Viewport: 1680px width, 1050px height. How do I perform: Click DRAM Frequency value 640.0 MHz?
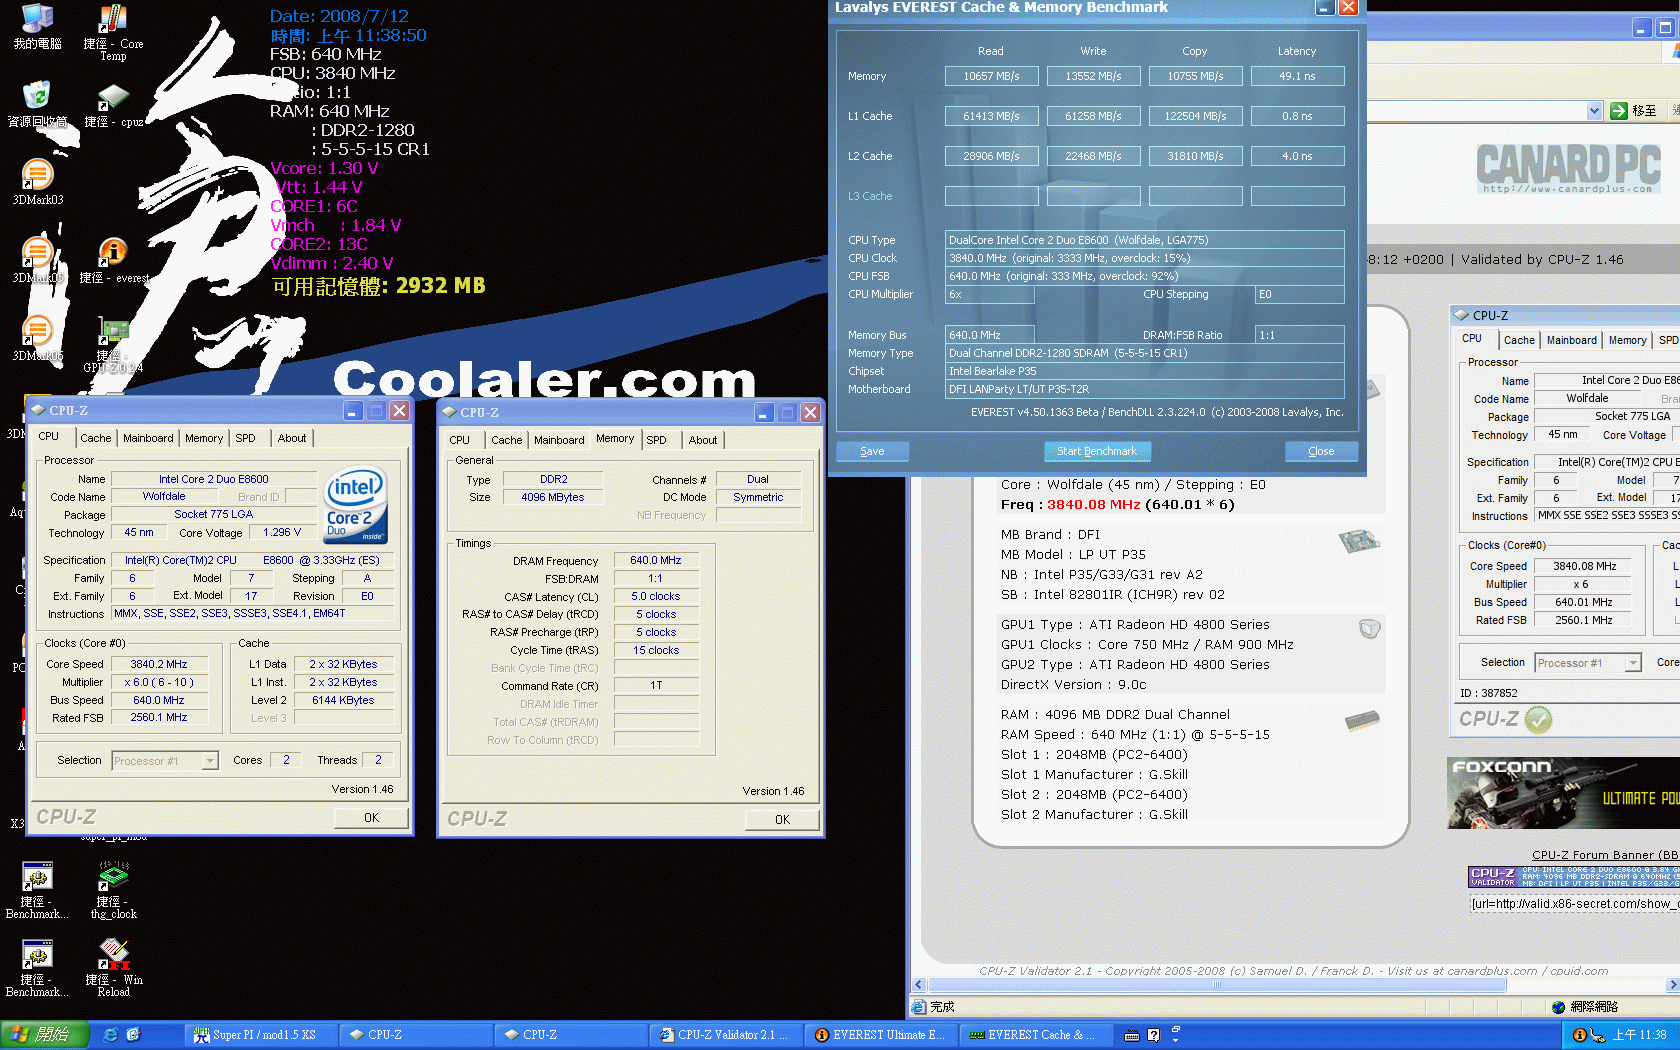656,560
